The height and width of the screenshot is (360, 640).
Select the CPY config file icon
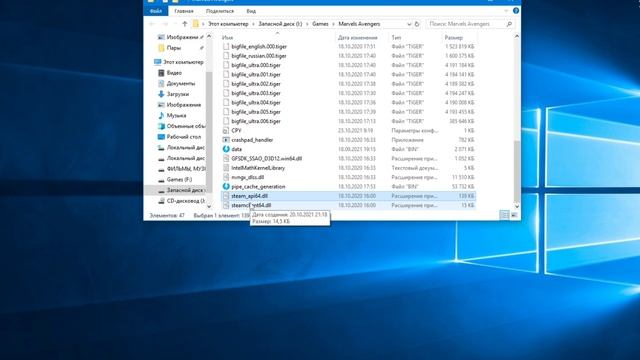[226, 131]
